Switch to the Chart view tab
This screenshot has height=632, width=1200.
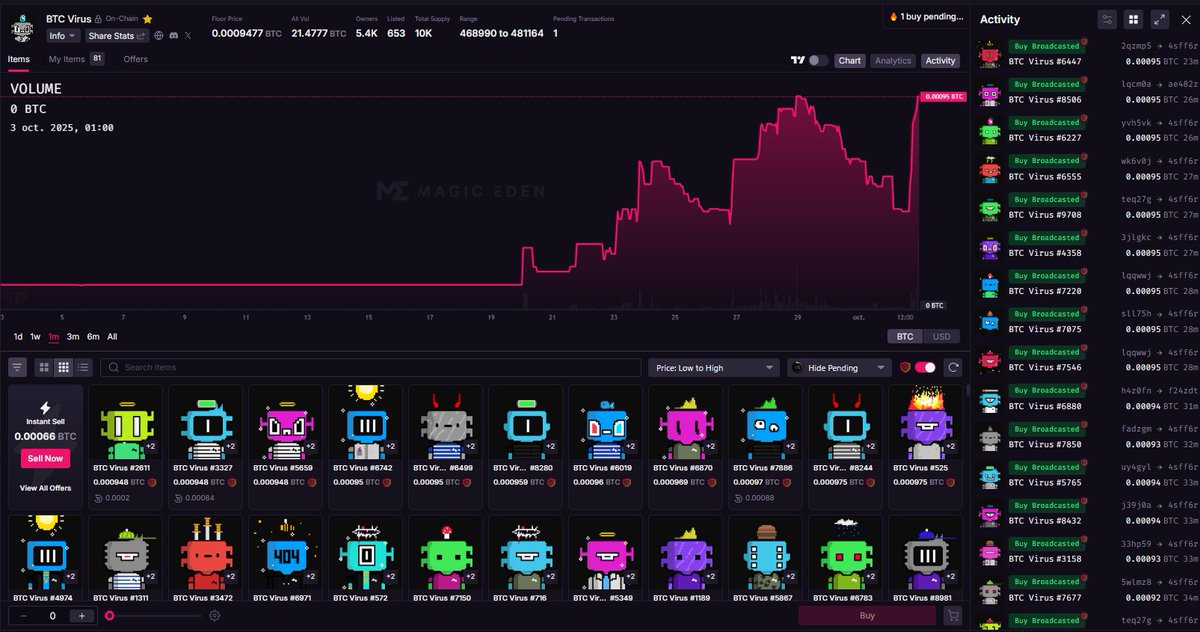pyautogui.click(x=850, y=61)
